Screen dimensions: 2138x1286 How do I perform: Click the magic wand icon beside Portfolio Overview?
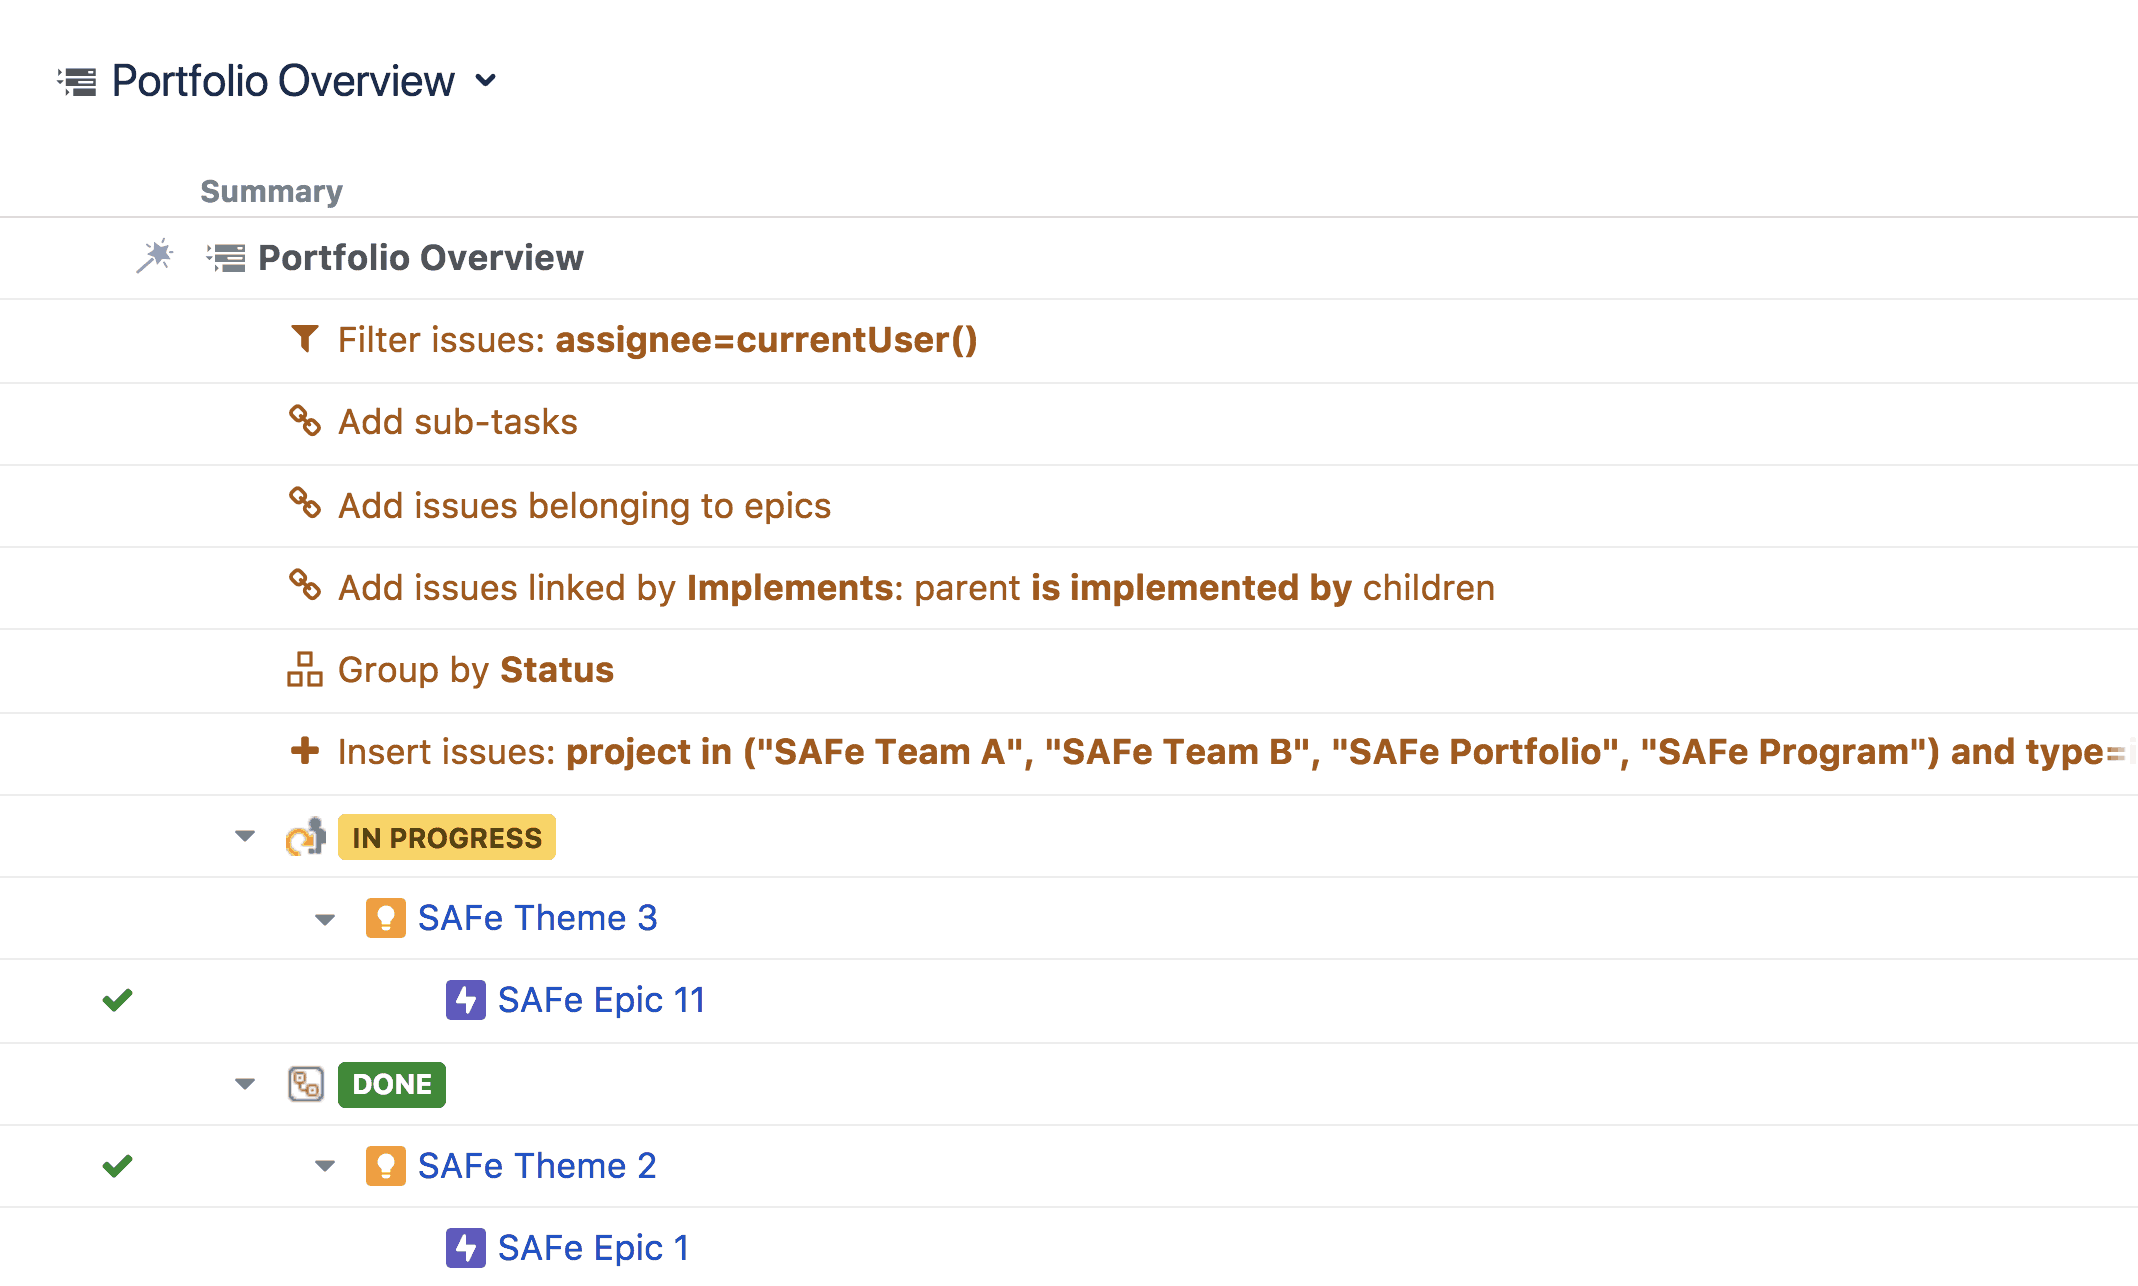156,257
